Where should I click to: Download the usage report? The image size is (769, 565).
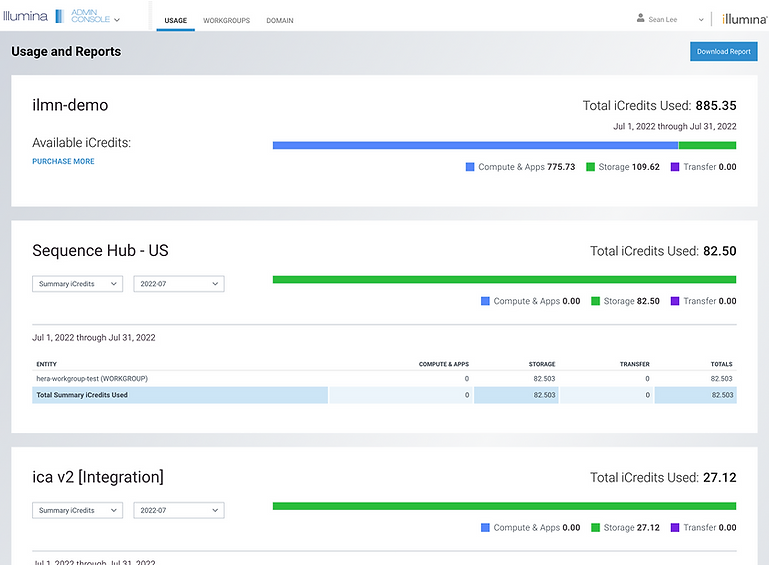click(x=723, y=51)
